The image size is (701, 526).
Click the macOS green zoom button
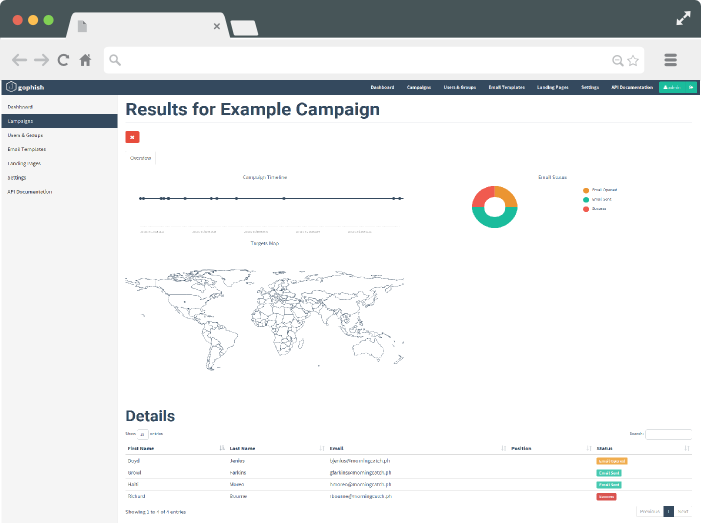click(49, 20)
